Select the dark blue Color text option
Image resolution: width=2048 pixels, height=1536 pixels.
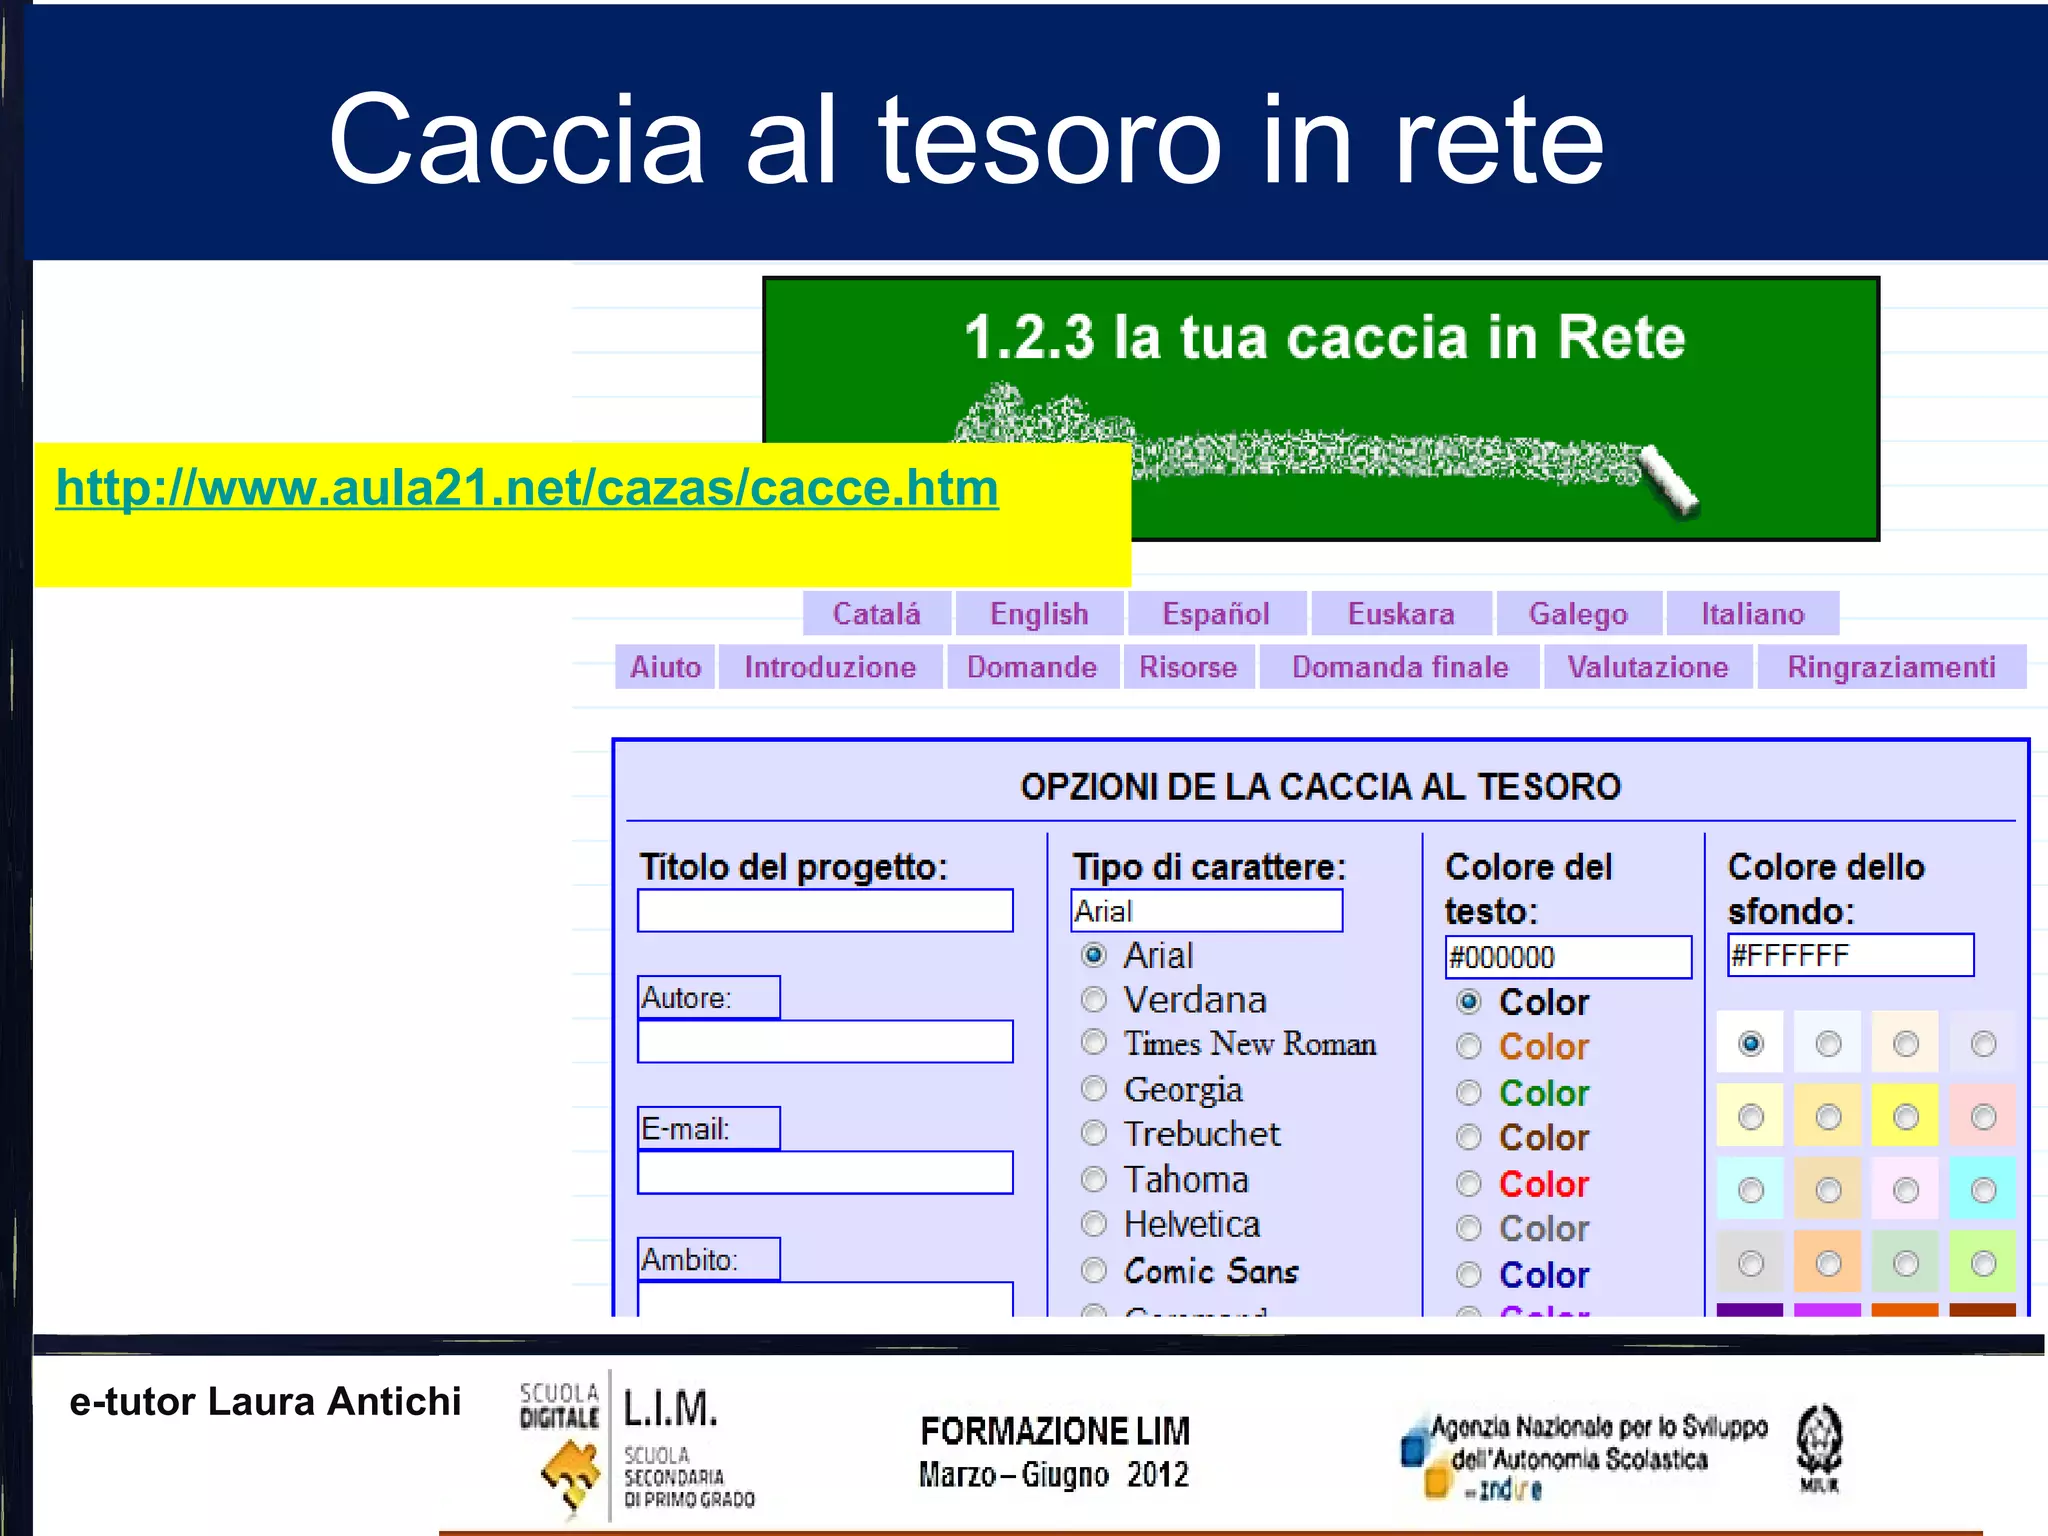coord(1468,1274)
